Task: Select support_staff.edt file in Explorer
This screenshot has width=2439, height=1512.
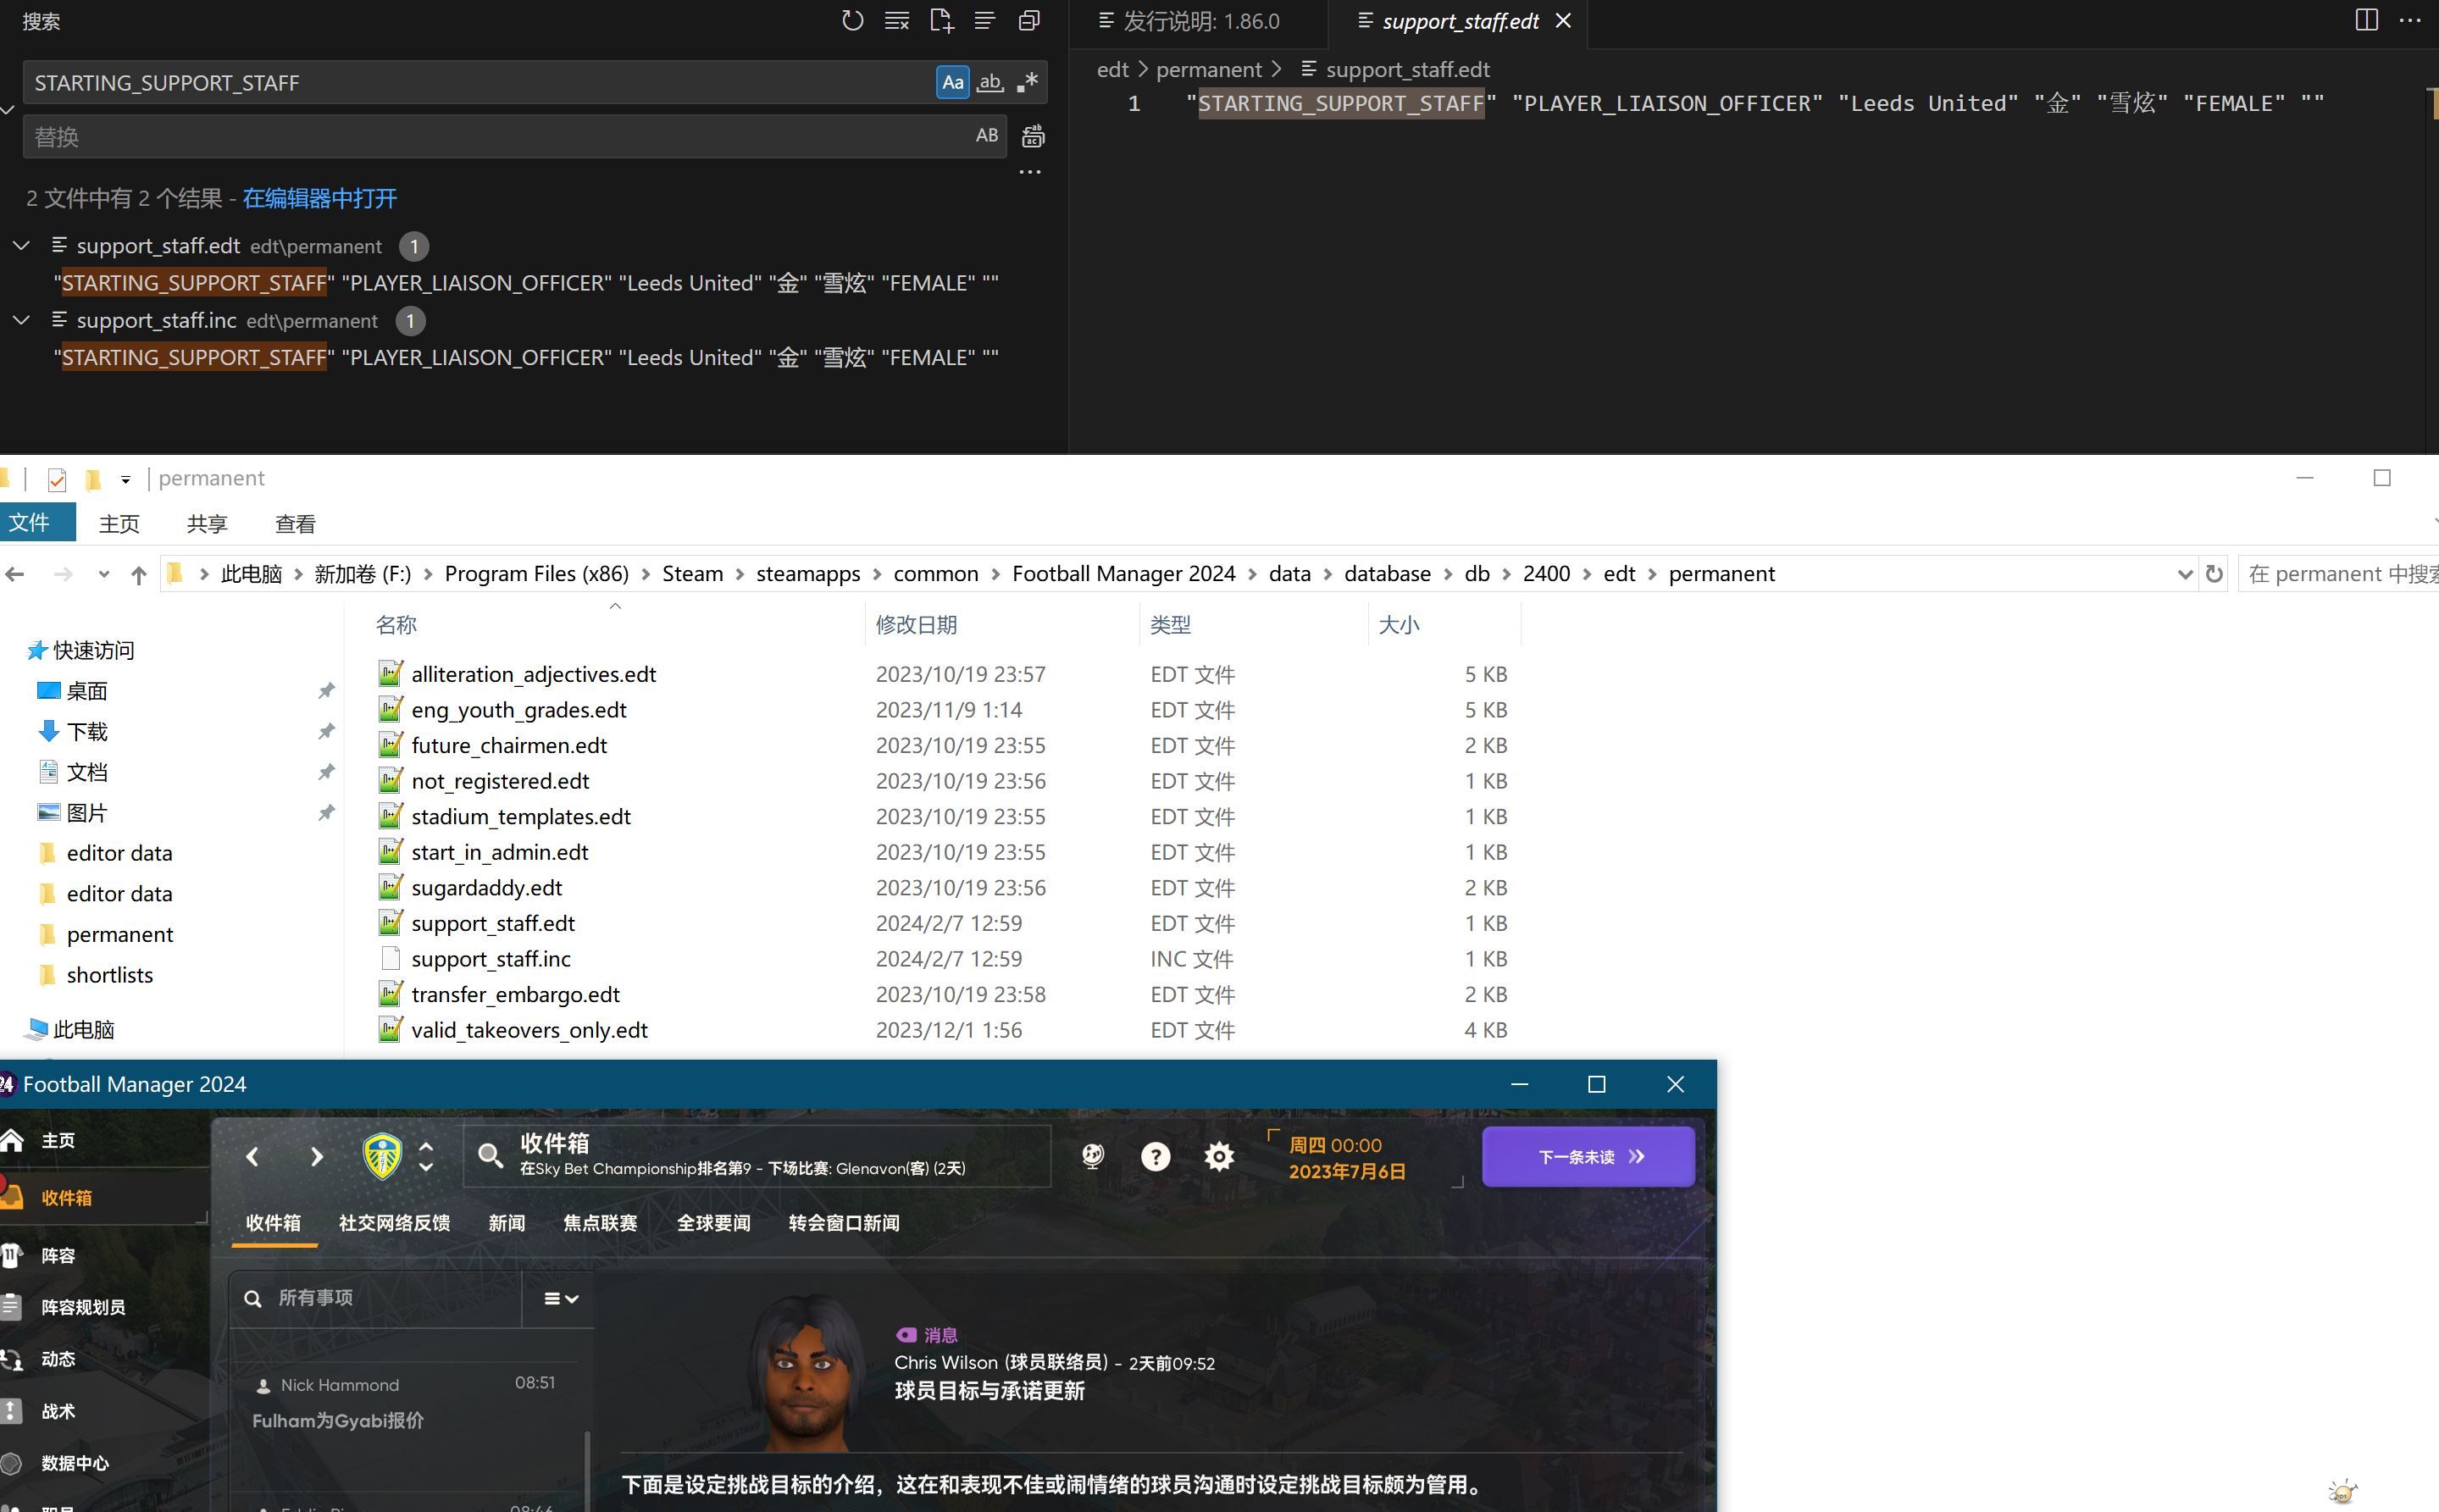Action: tap(492, 923)
